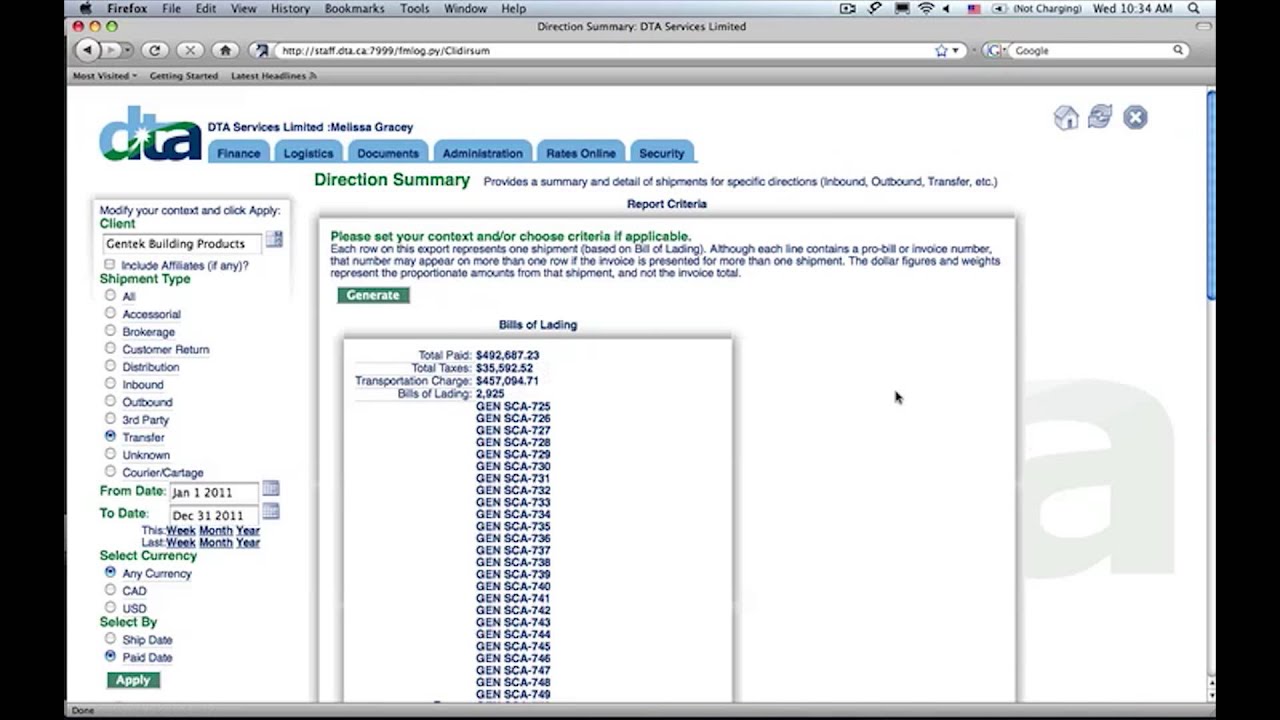Image resolution: width=1280 pixels, height=720 pixels.
Task: Select the Inbound shipment type
Action: pos(110,384)
